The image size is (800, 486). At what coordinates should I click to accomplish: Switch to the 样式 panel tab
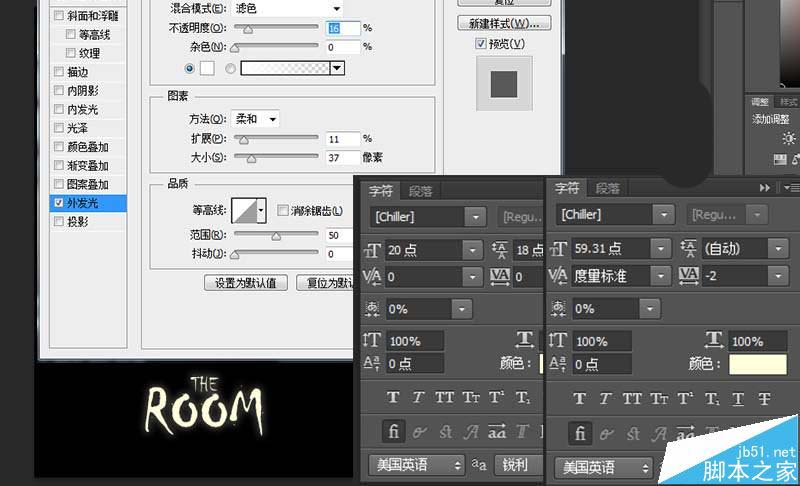pos(788,102)
